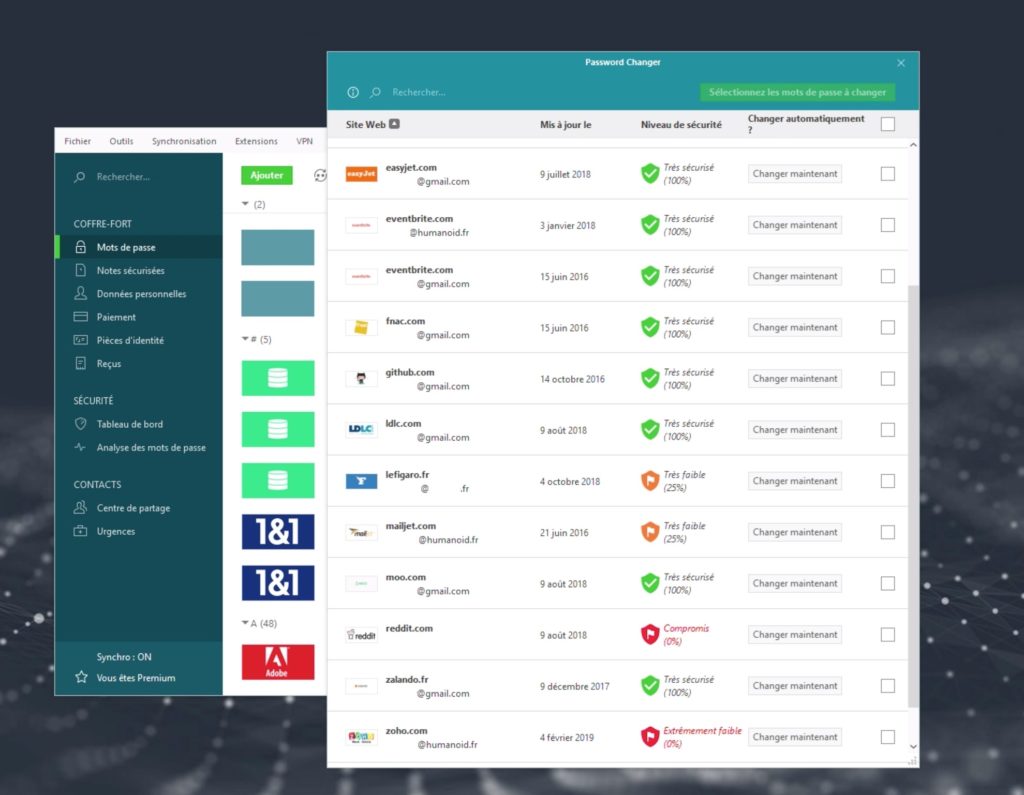Image resolution: width=1024 pixels, height=795 pixels.
Task: Check the lefigaro.fr row checkbox
Action: [888, 481]
